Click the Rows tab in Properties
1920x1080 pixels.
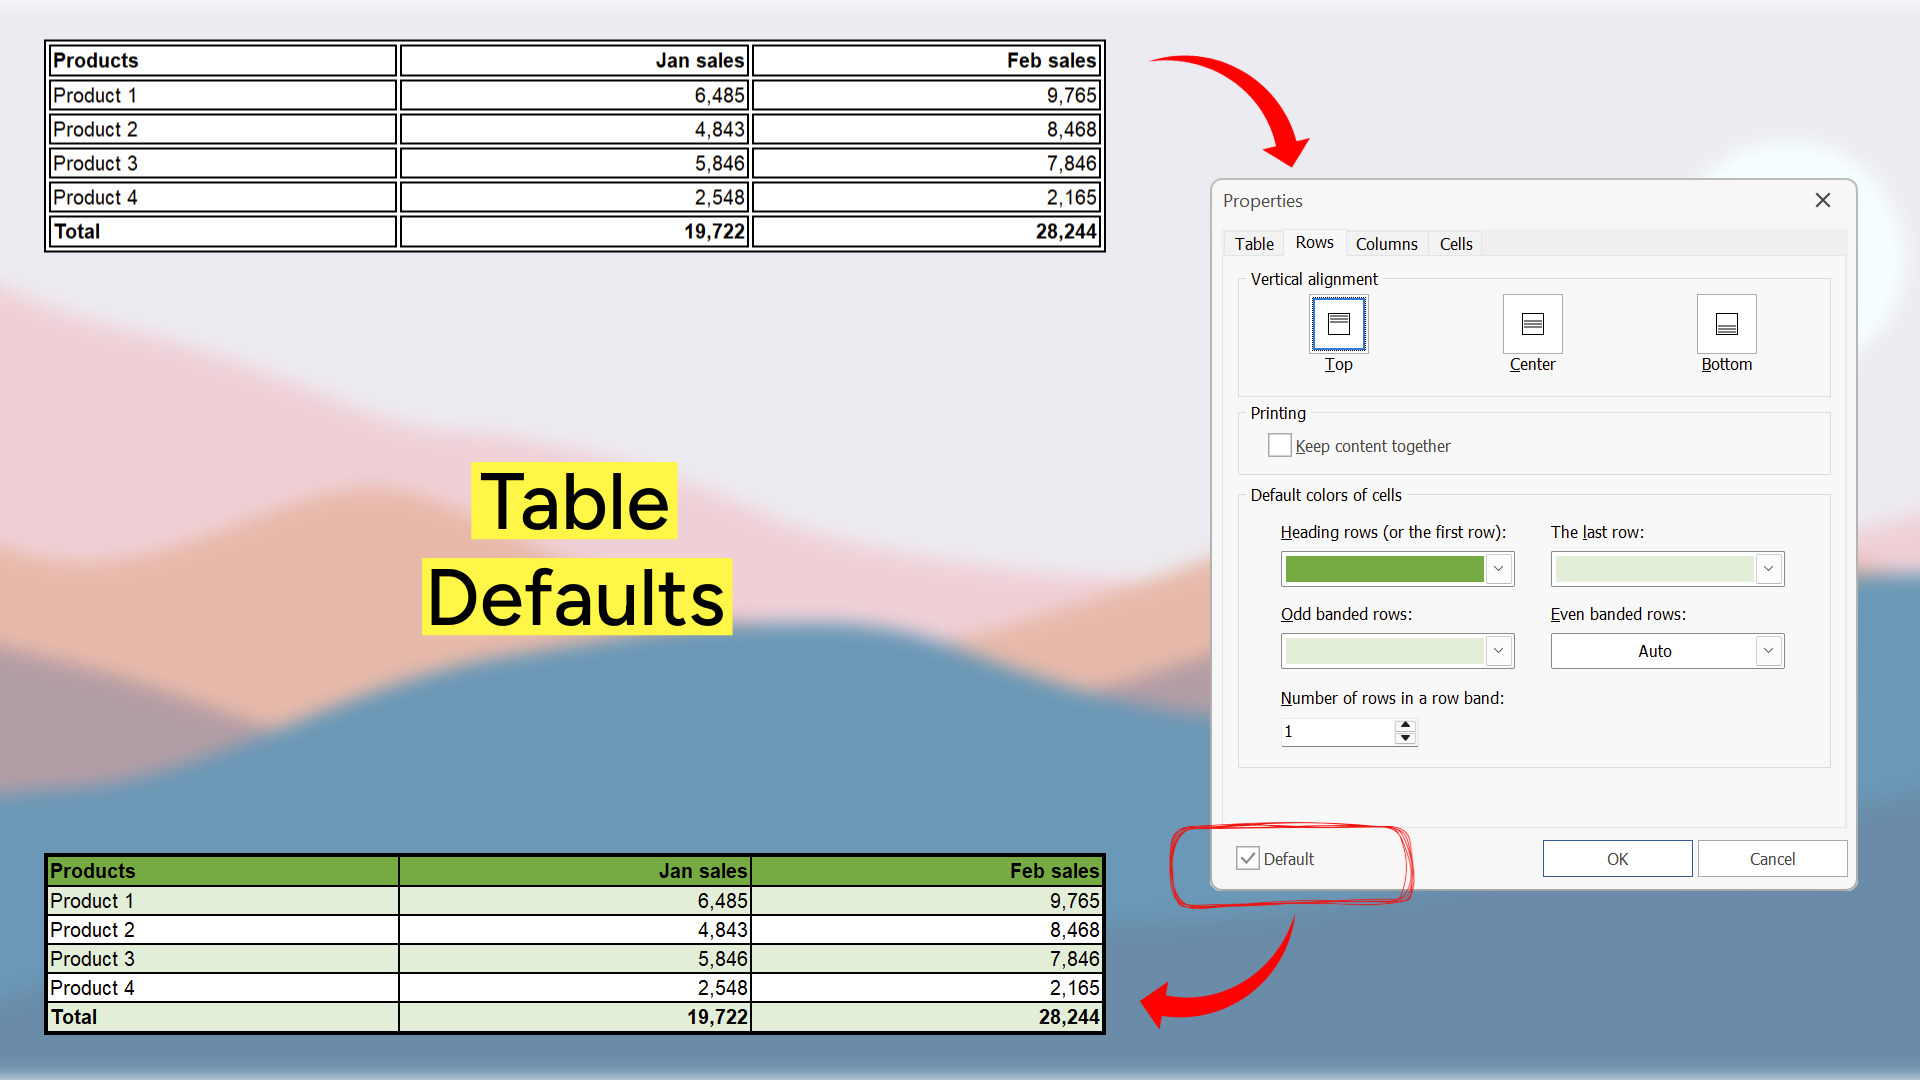(1313, 243)
